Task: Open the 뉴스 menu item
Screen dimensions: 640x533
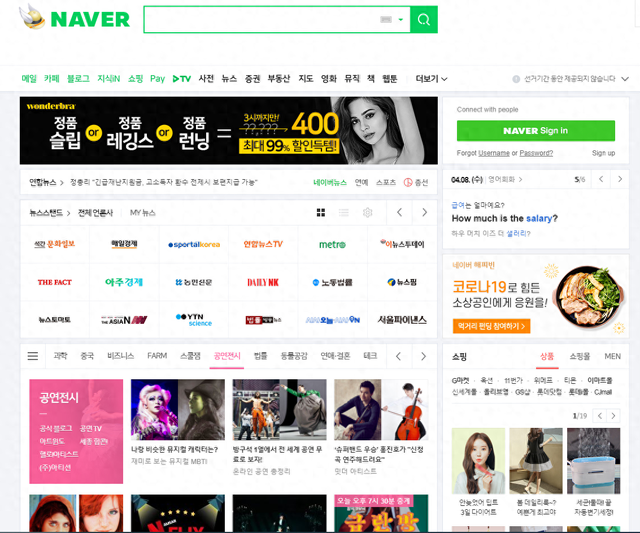Action: click(x=229, y=79)
